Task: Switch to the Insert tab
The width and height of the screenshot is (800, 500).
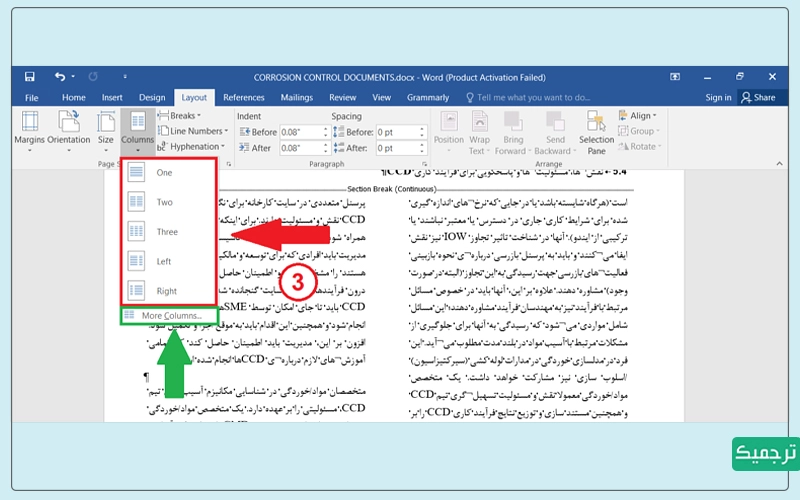Action: point(112,97)
